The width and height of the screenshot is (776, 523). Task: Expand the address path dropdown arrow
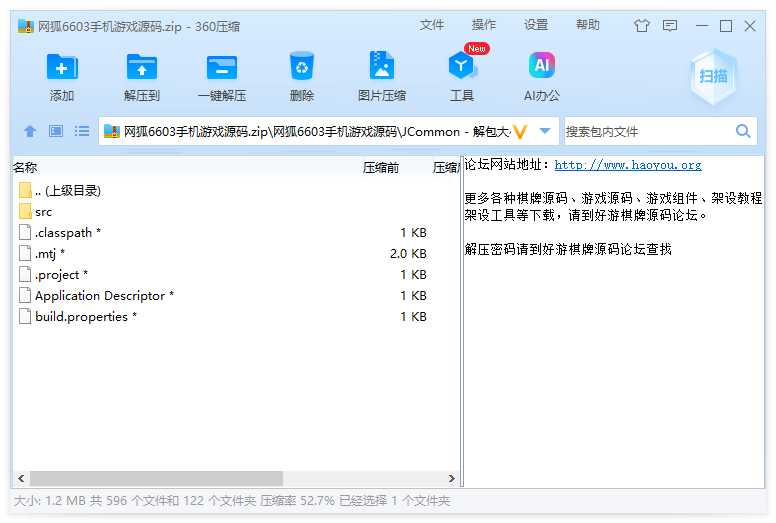pos(545,131)
